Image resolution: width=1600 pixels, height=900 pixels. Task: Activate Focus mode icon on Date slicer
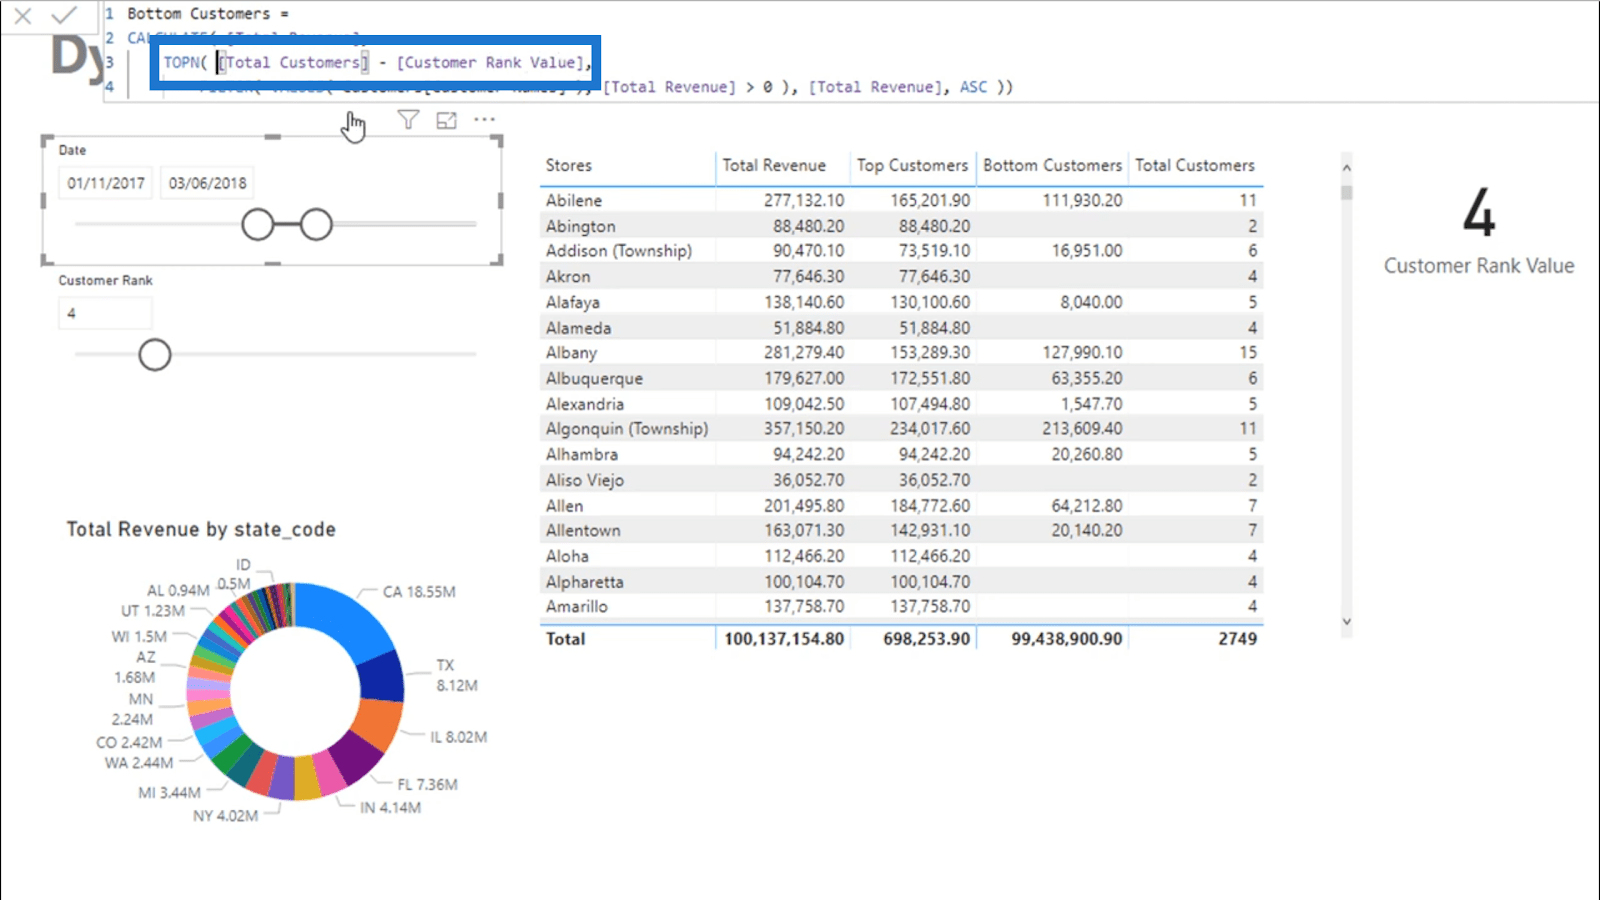click(x=446, y=120)
